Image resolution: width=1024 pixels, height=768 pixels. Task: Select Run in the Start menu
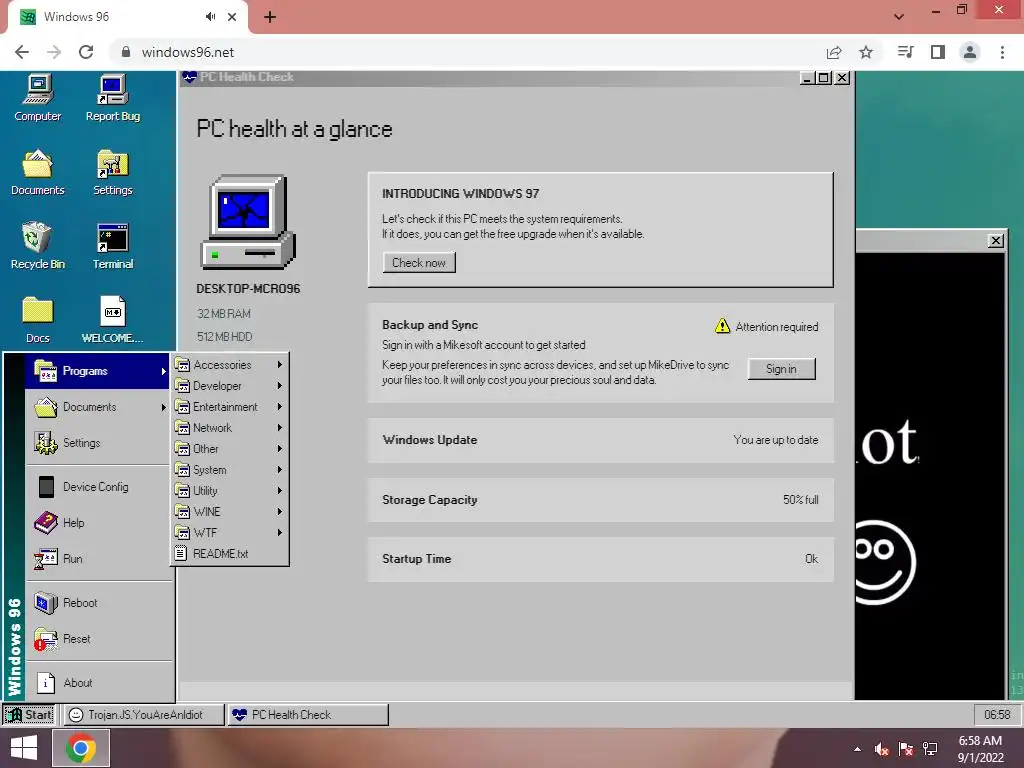pos(97,558)
